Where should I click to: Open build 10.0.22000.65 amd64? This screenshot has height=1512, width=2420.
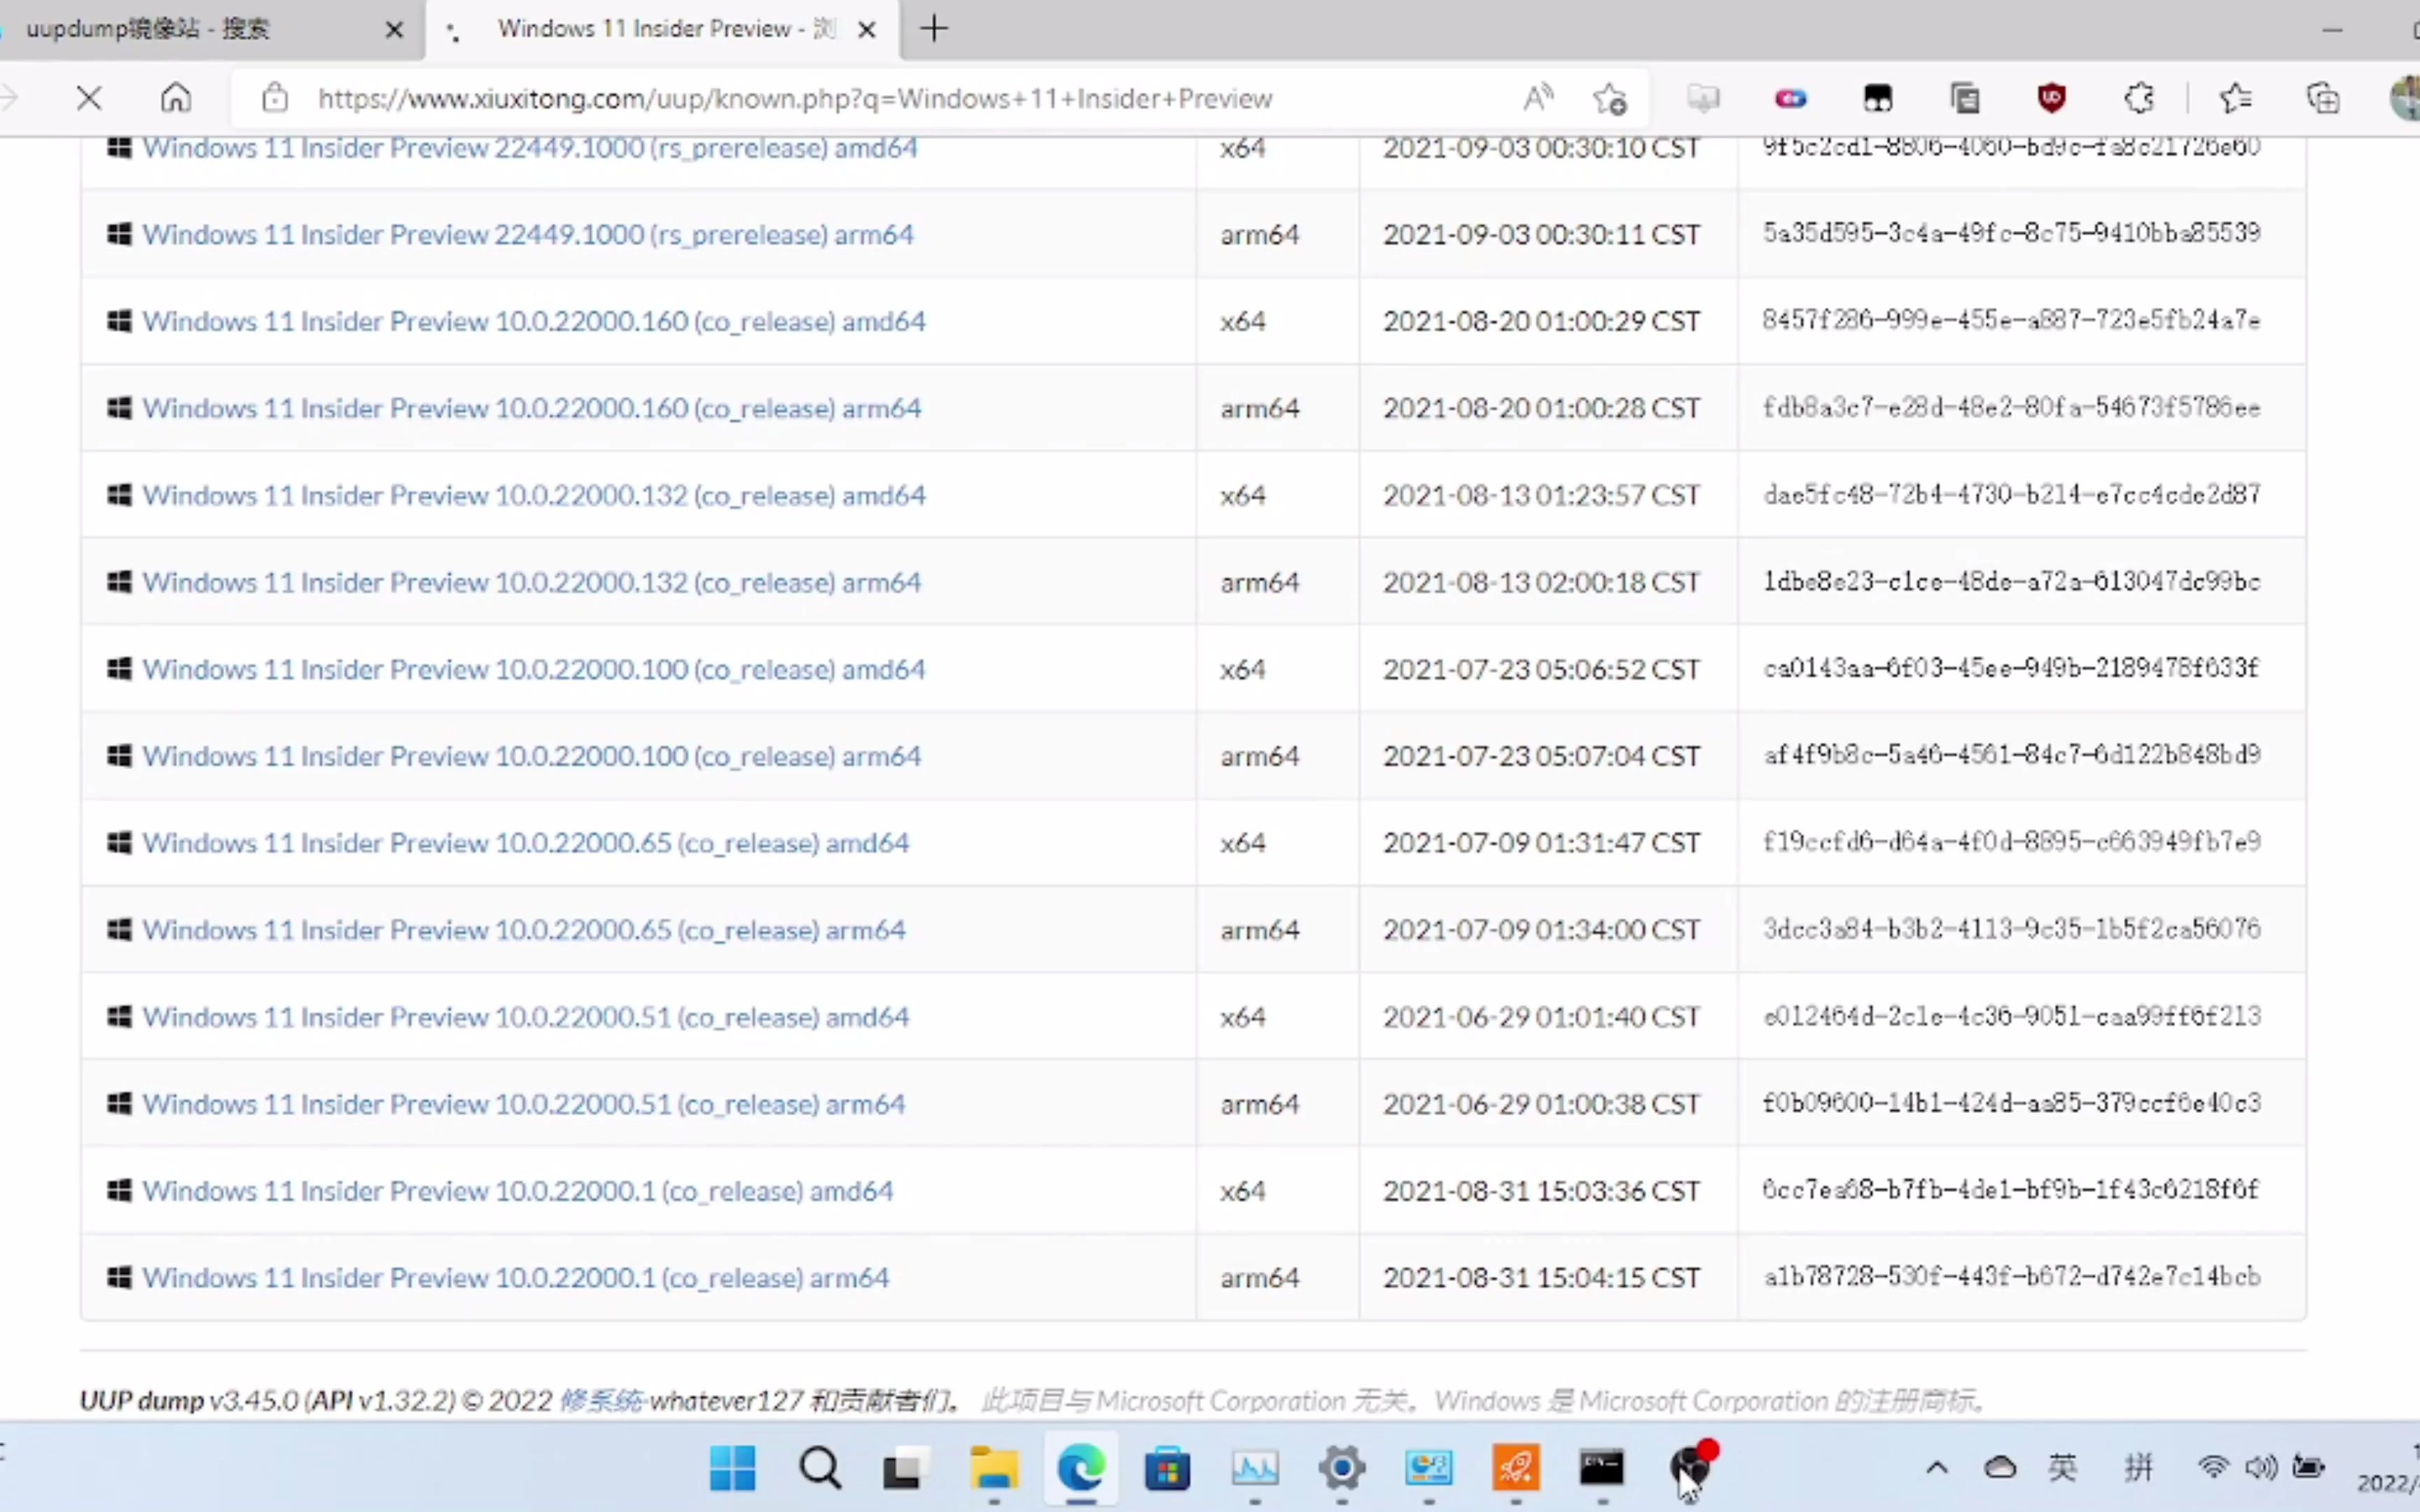coord(525,843)
